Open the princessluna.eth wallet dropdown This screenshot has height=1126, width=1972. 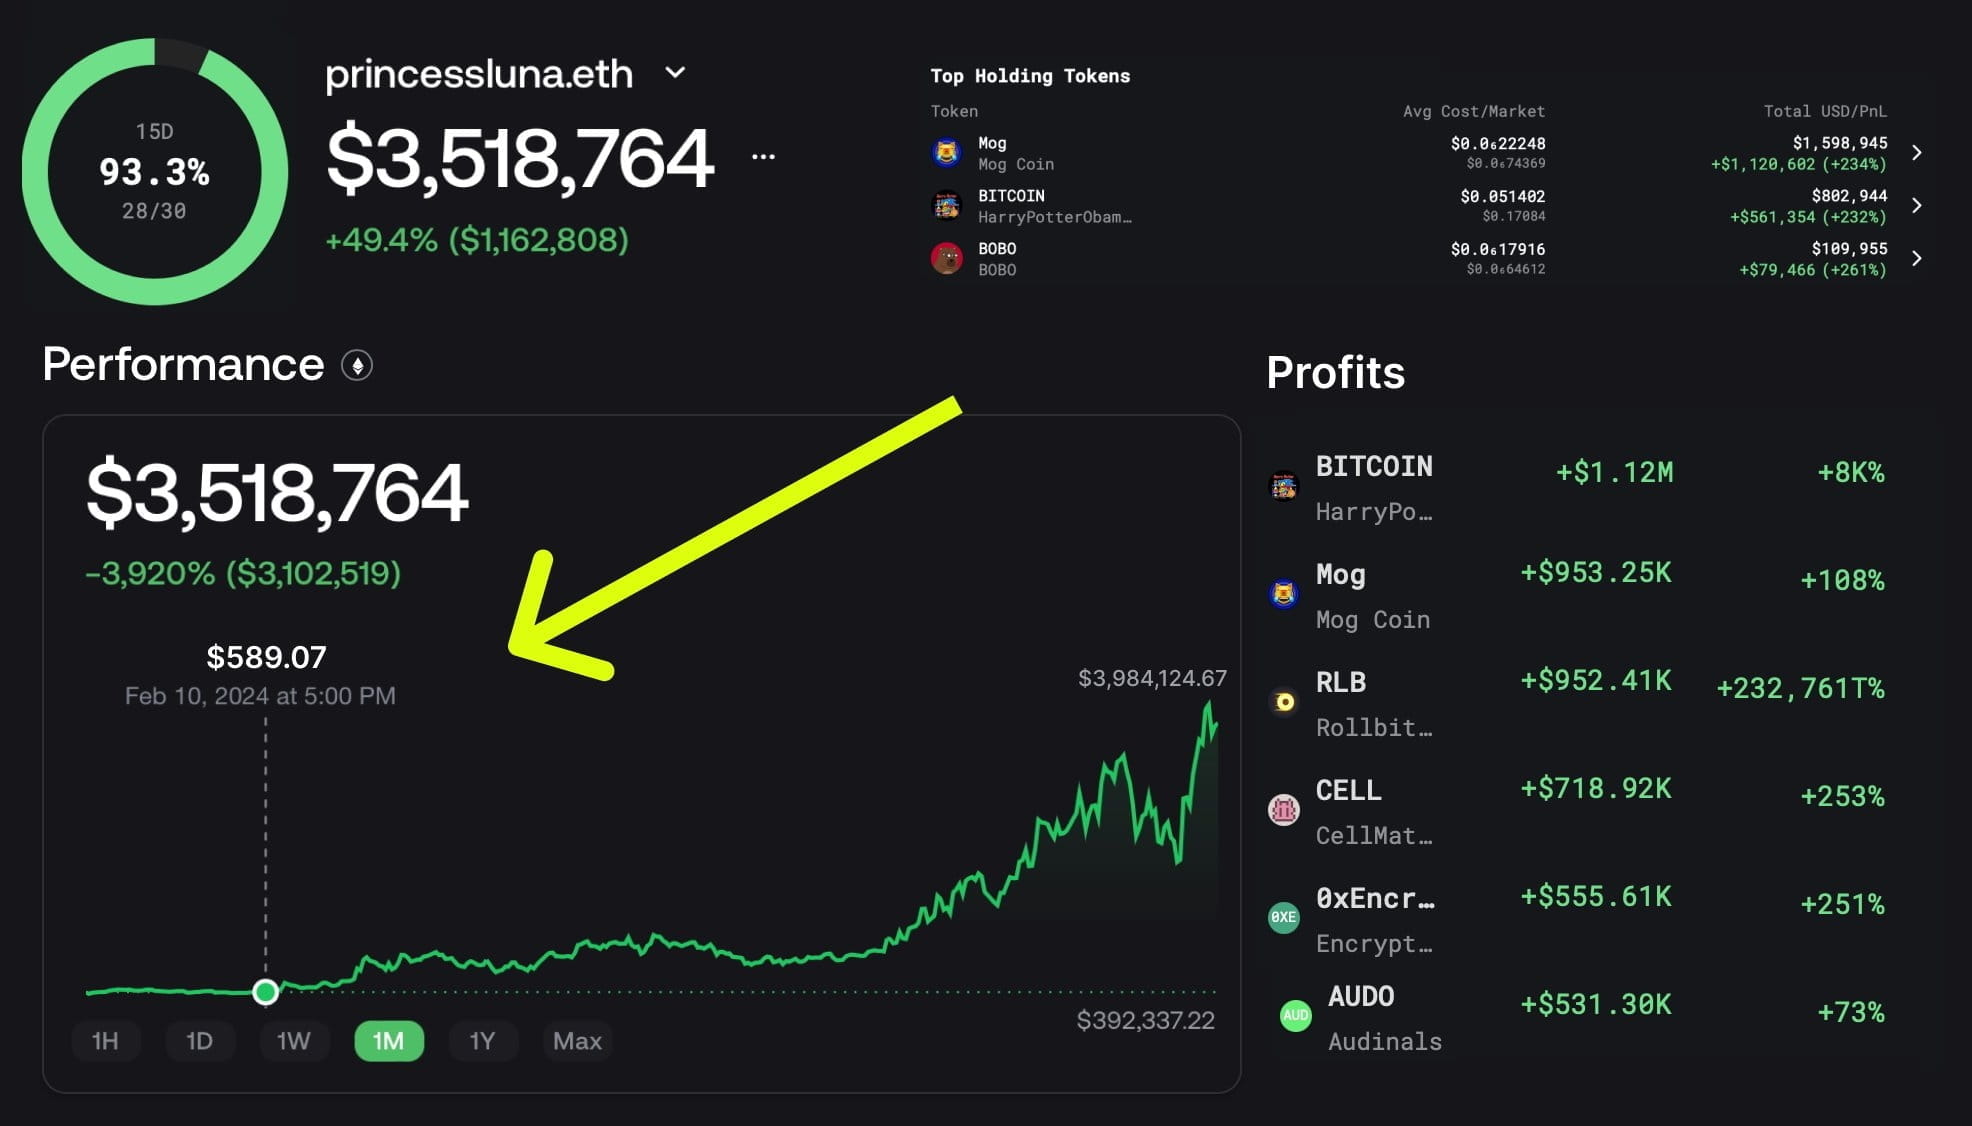[676, 73]
